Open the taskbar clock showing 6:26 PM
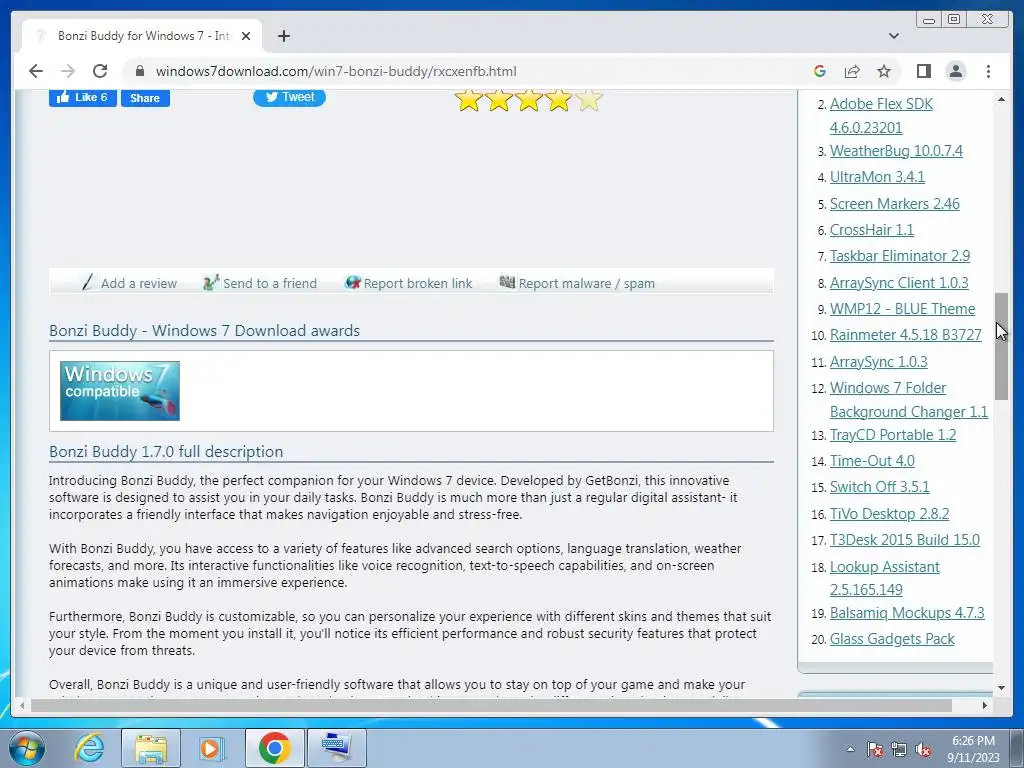Image resolution: width=1024 pixels, height=768 pixels. 973,749
